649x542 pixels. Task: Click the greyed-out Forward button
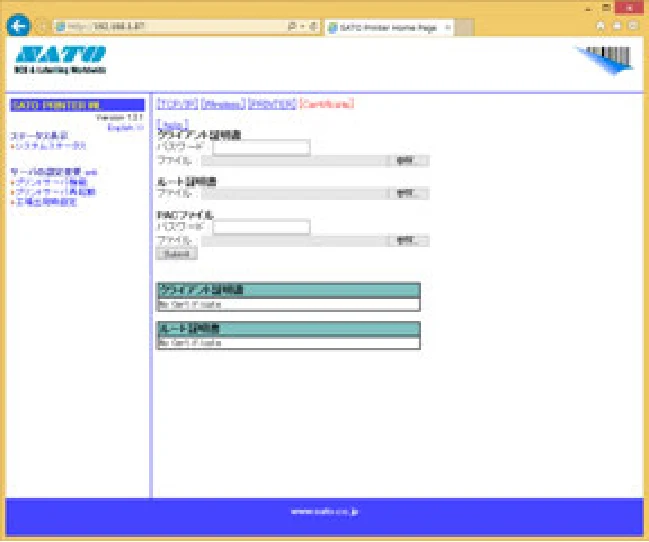click(43, 26)
